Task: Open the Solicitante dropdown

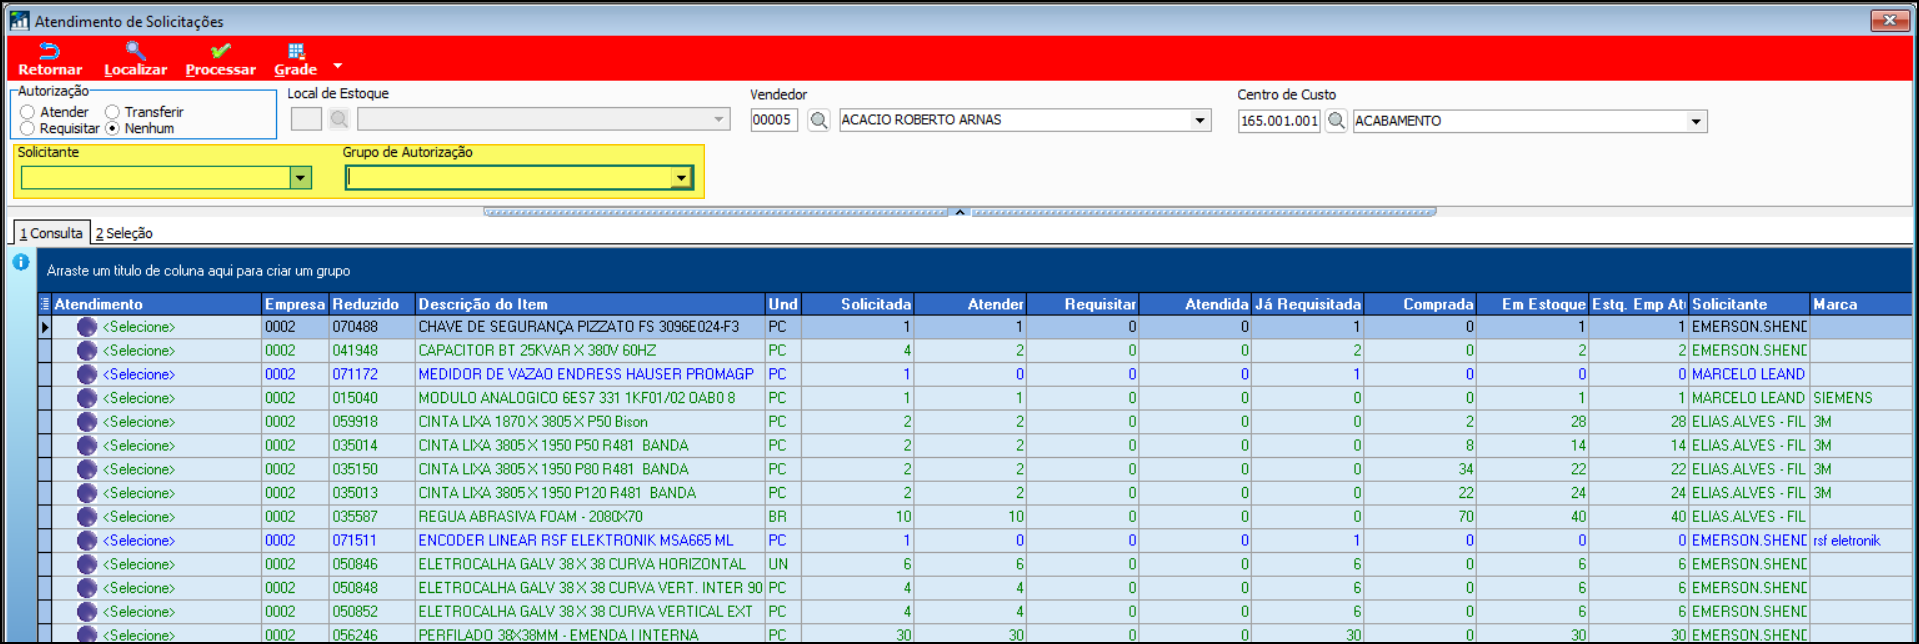Action: (x=300, y=178)
